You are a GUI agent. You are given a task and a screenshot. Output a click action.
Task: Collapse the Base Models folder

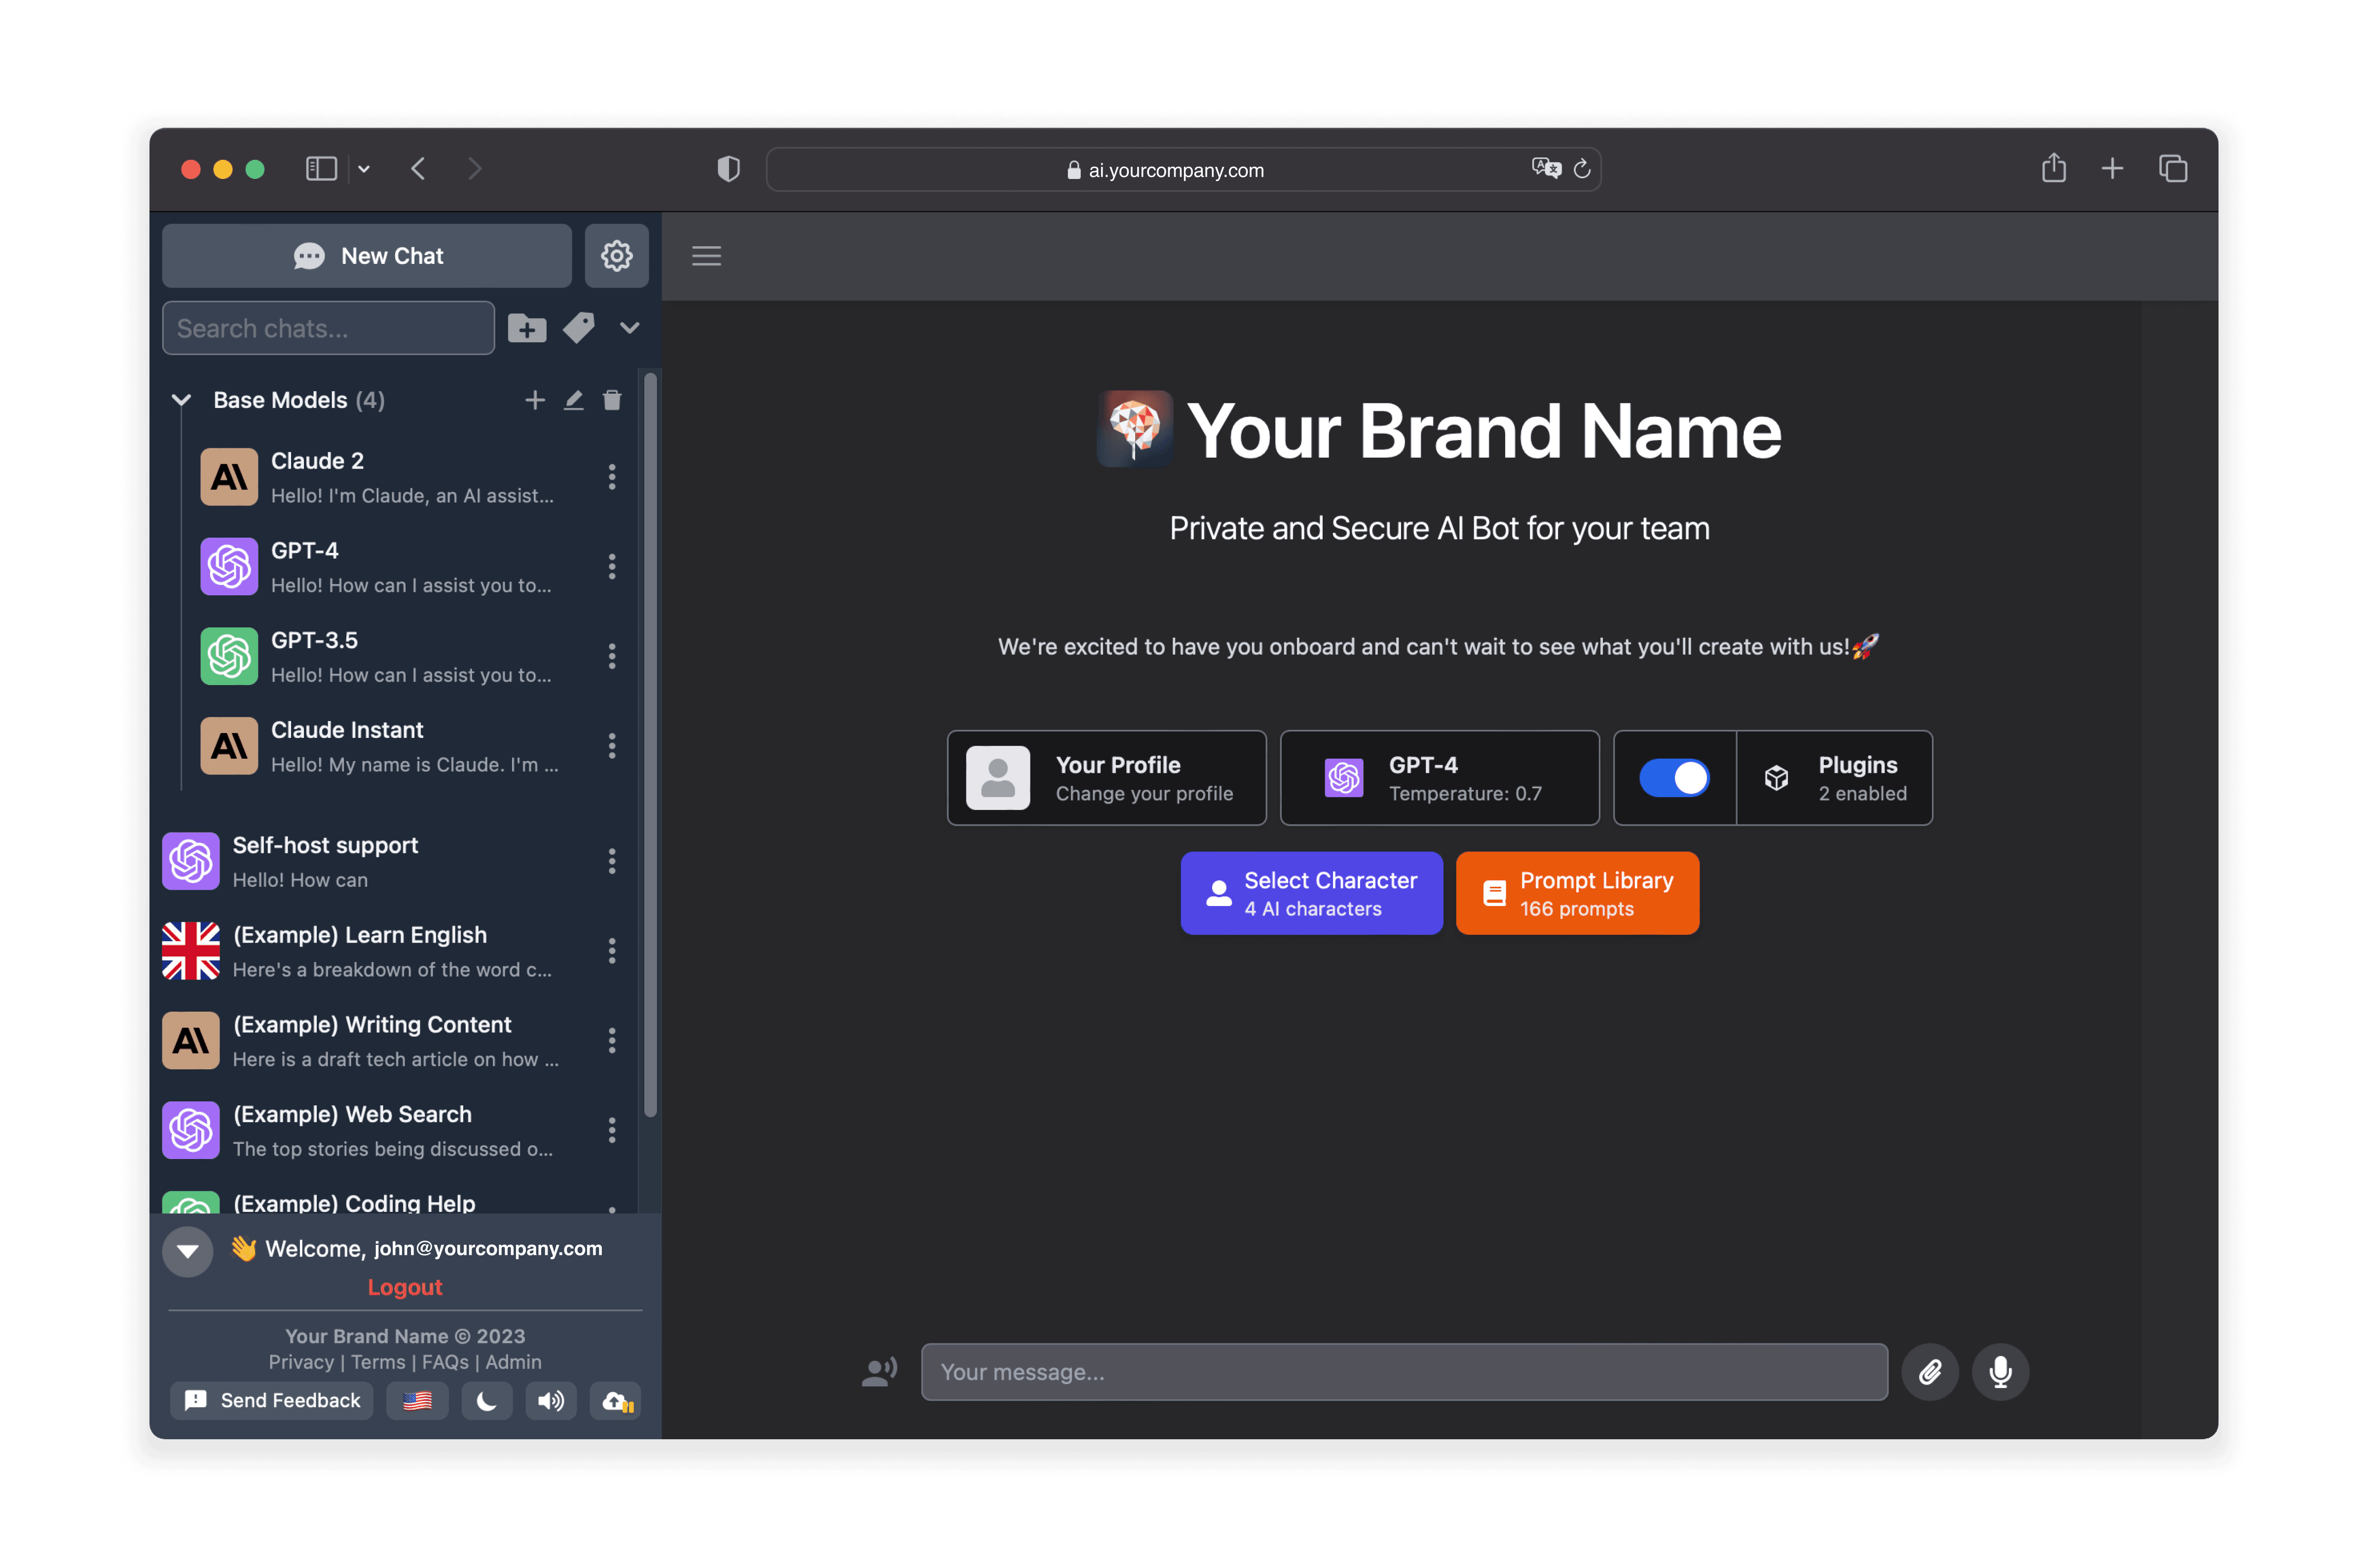tap(181, 400)
